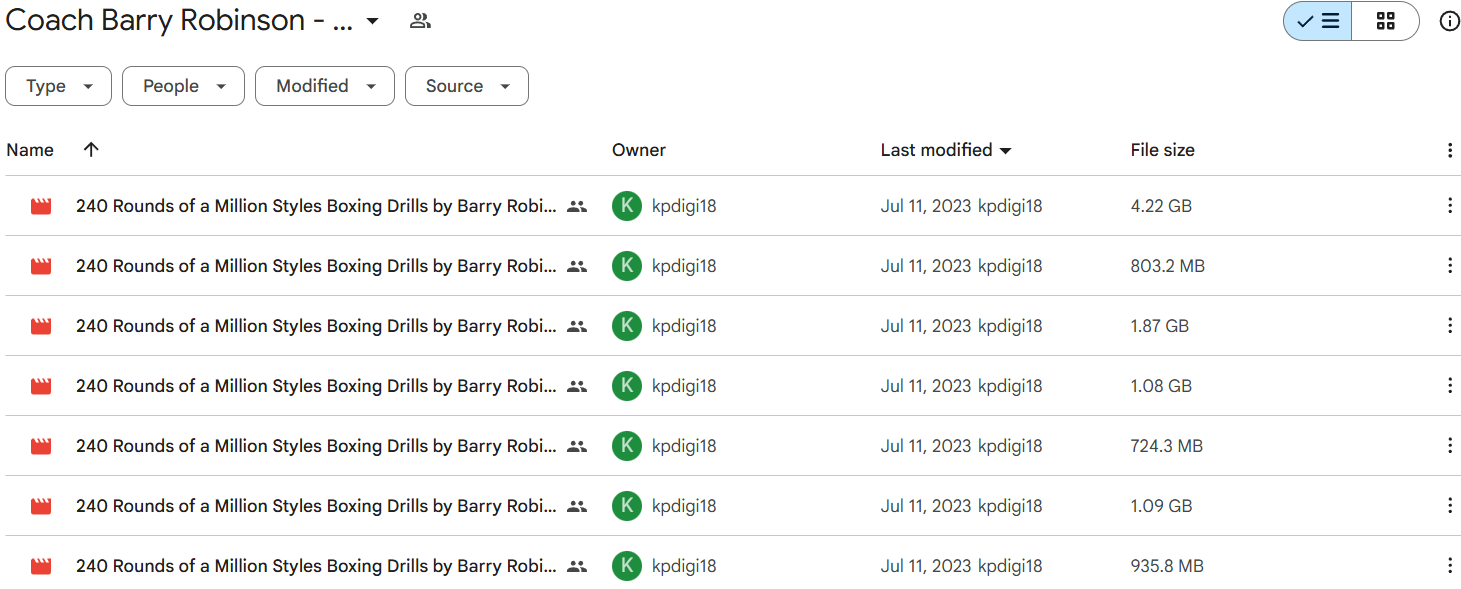The height and width of the screenshot is (589, 1461).
Task: Expand the People filter dropdown
Action: 183,86
